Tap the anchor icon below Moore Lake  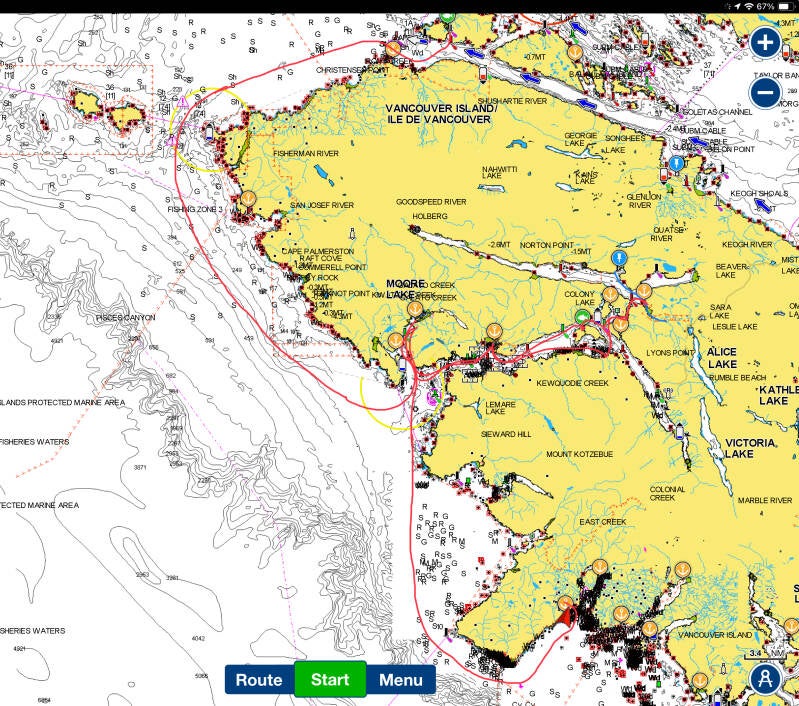[x=415, y=309]
